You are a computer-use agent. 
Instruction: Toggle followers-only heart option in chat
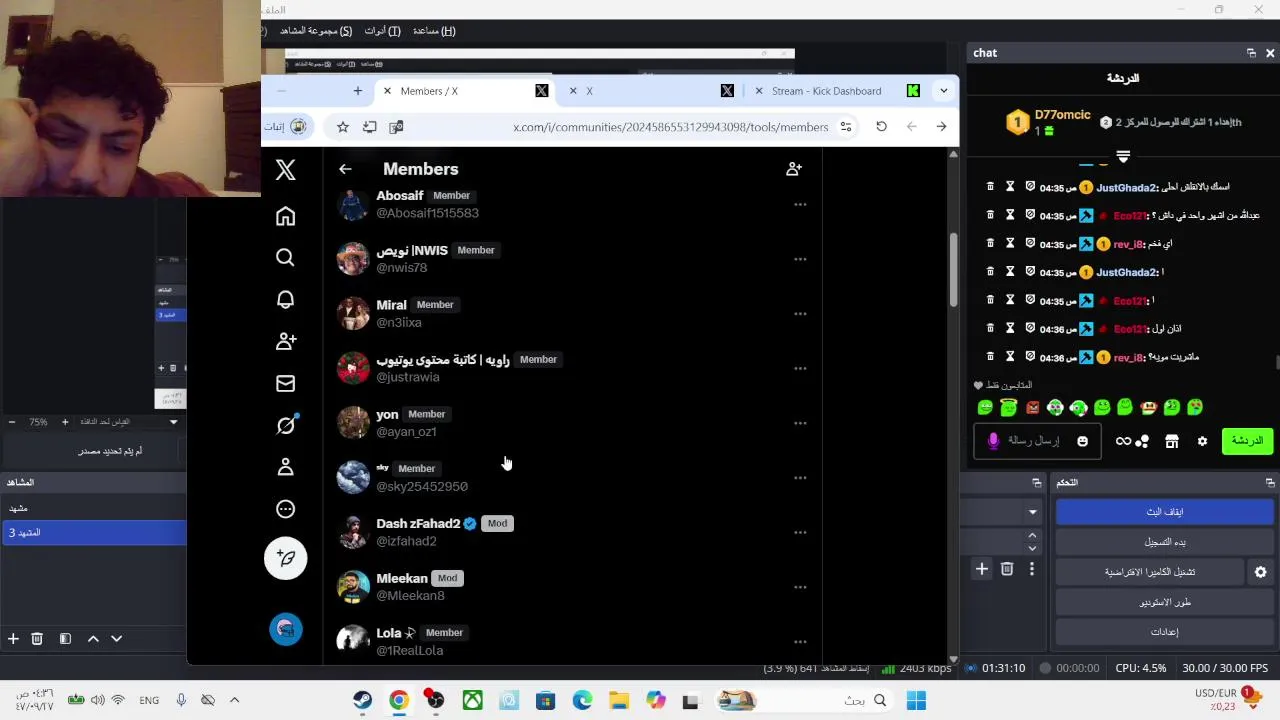tap(978, 385)
